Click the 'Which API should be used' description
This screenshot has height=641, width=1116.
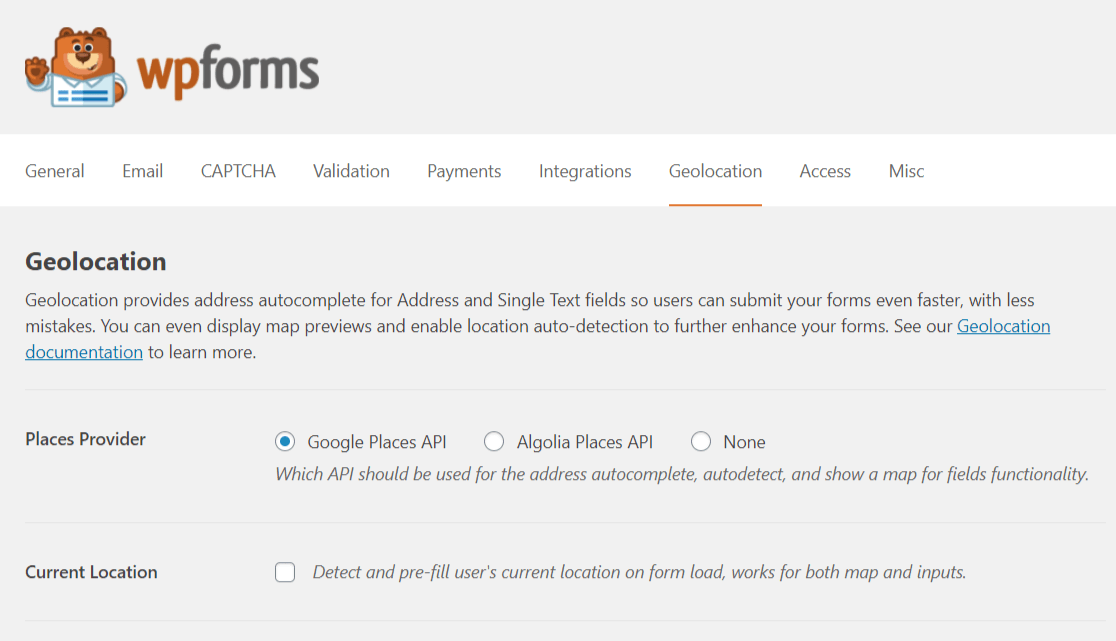click(x=682, y=474)
